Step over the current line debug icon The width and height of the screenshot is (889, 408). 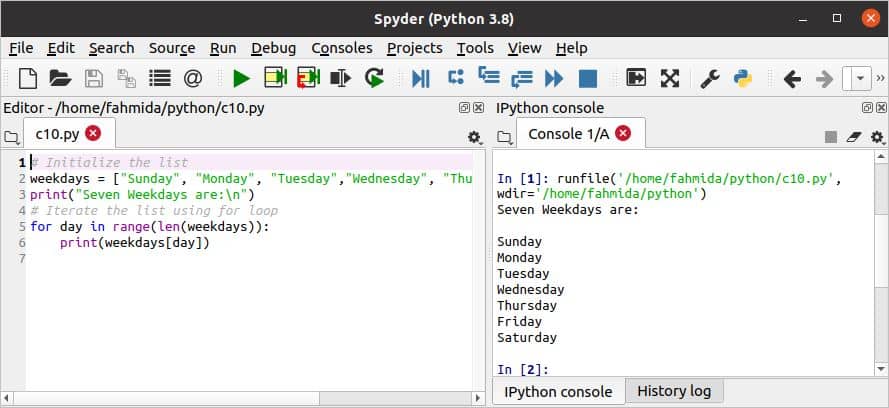tap(456, 76)
